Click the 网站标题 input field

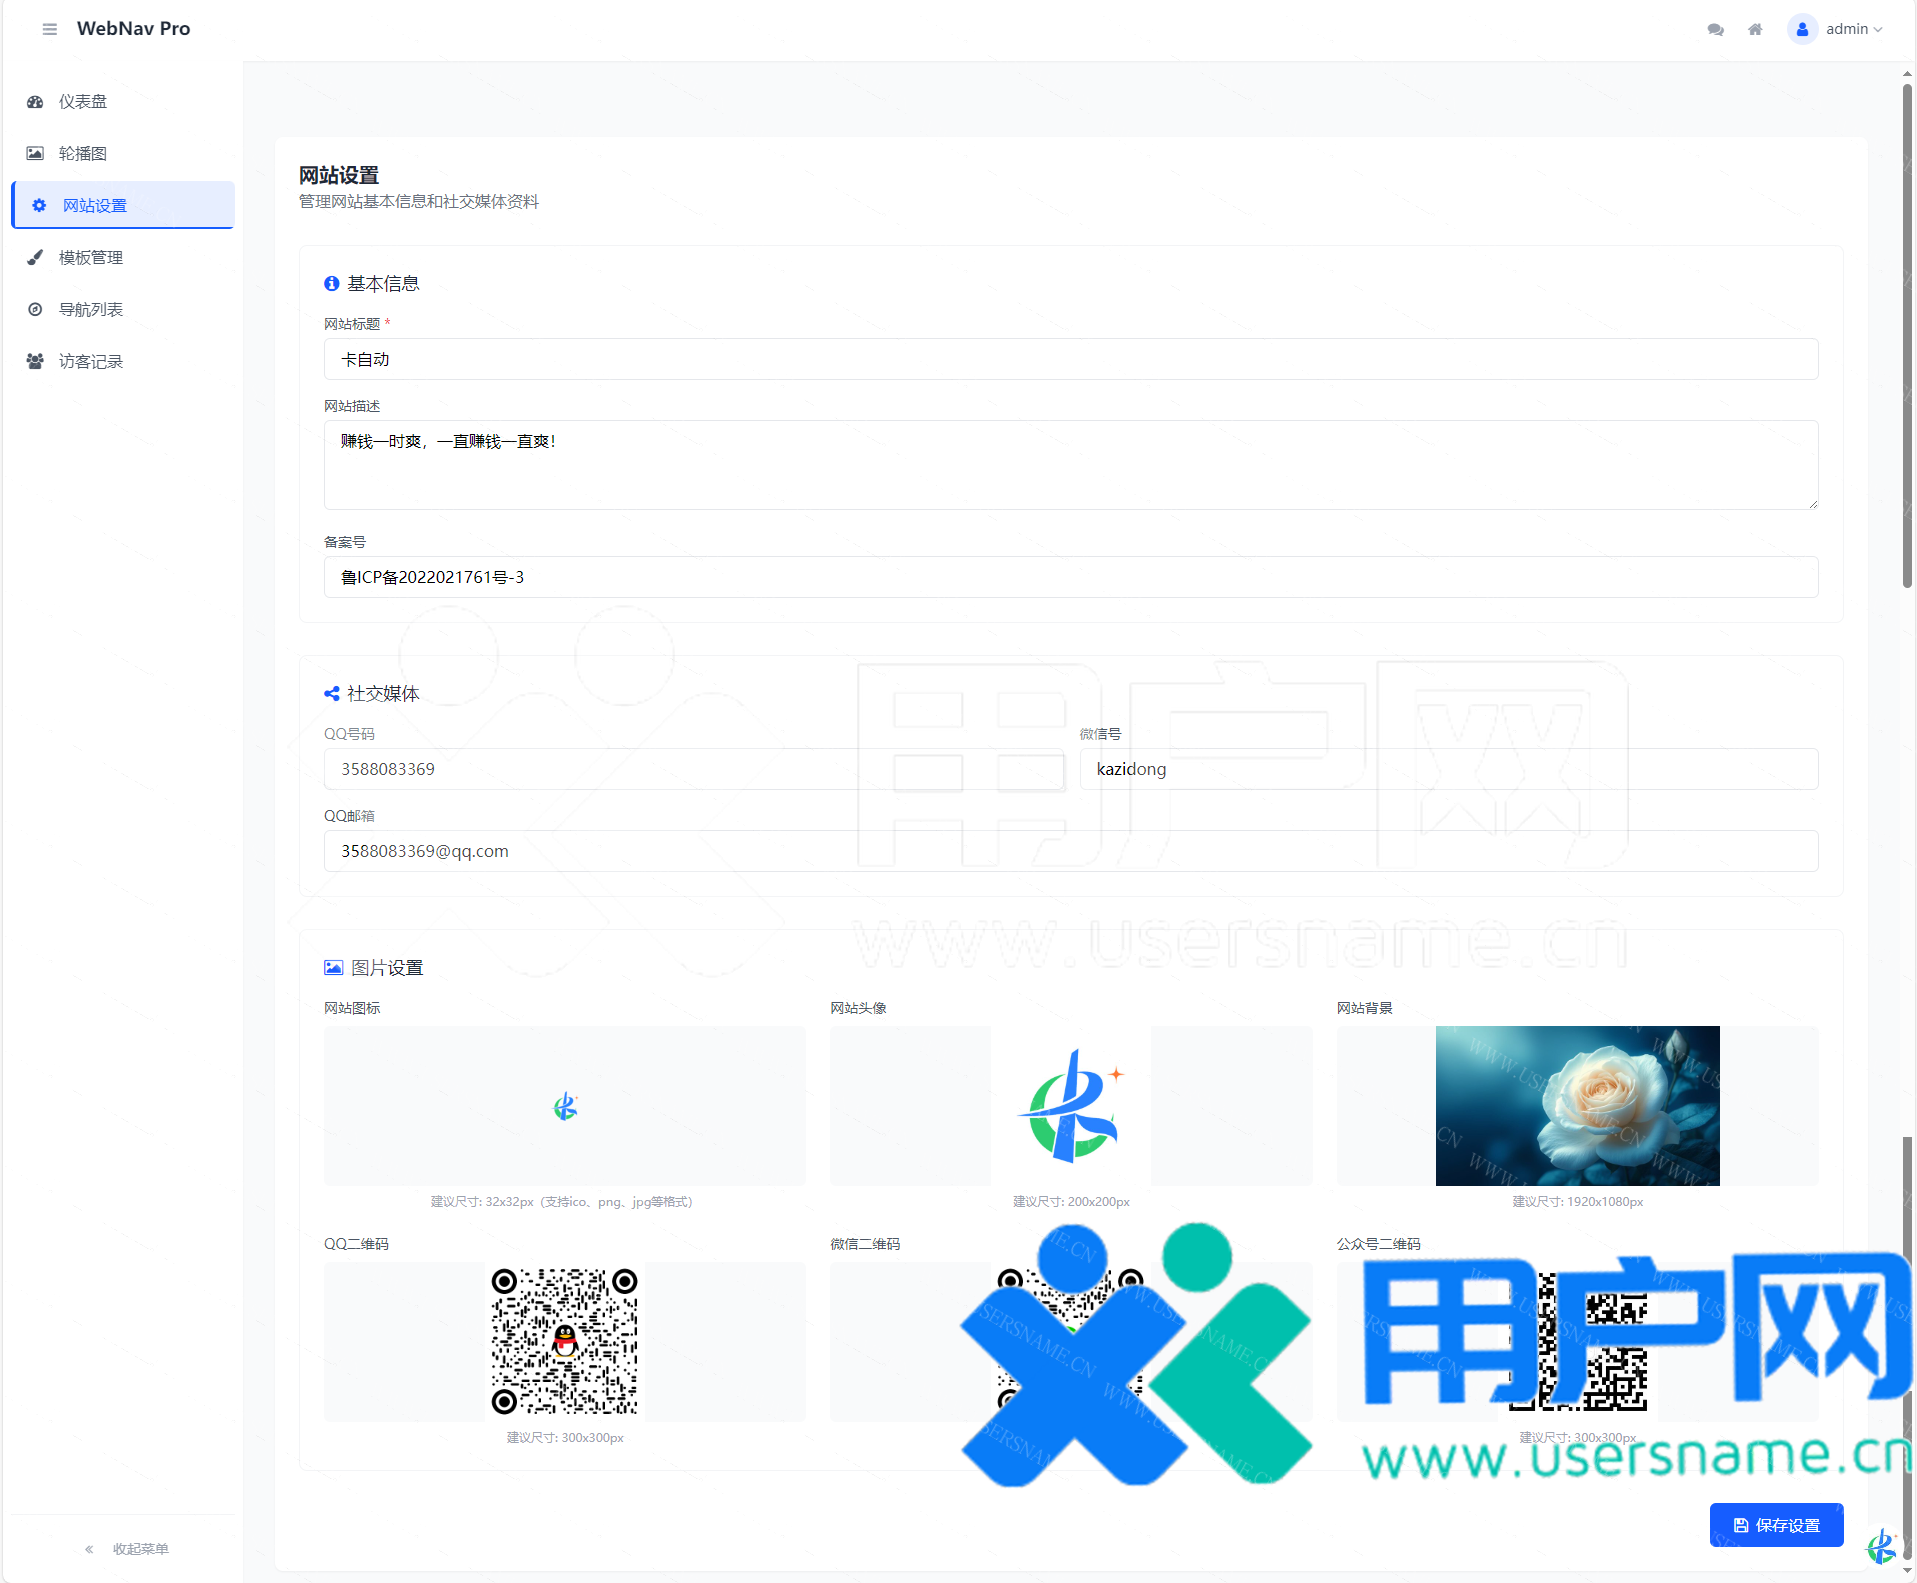[x=1070, y=359]
